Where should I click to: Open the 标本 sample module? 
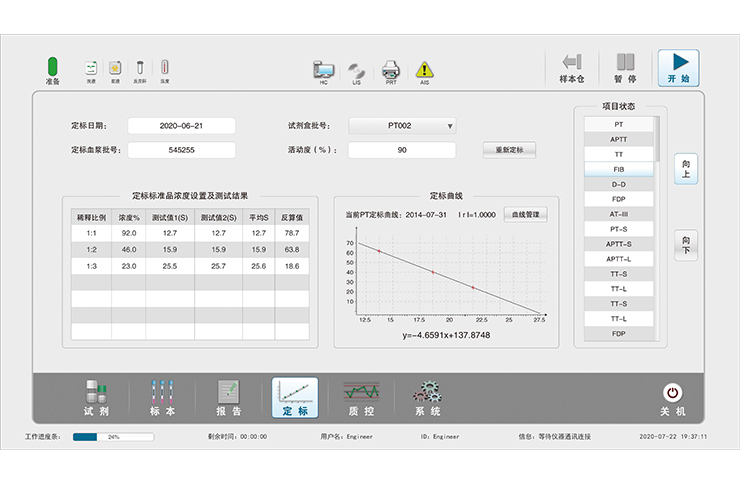(x=162, y=398)
